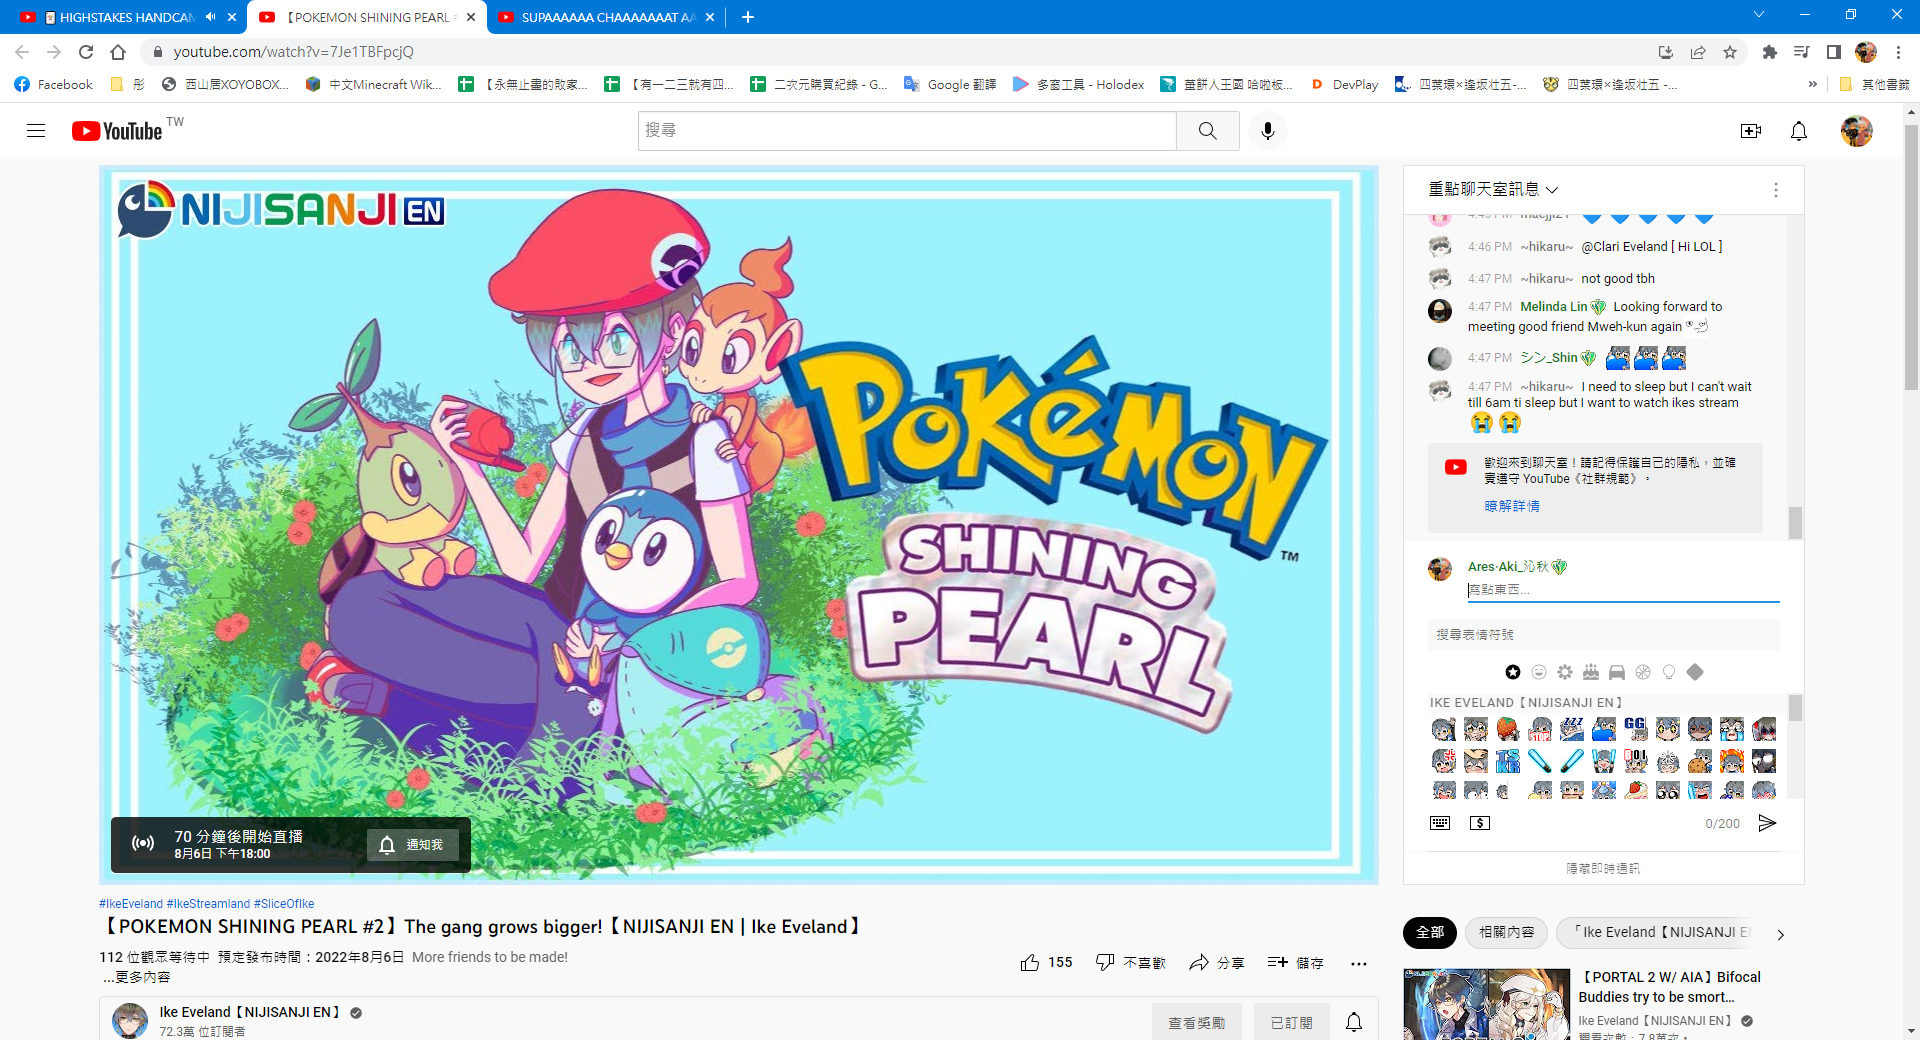This screenshot has height=1040, width=1920.
Task: Select the 相關內容 filter chip
Action: [1506, 932]
